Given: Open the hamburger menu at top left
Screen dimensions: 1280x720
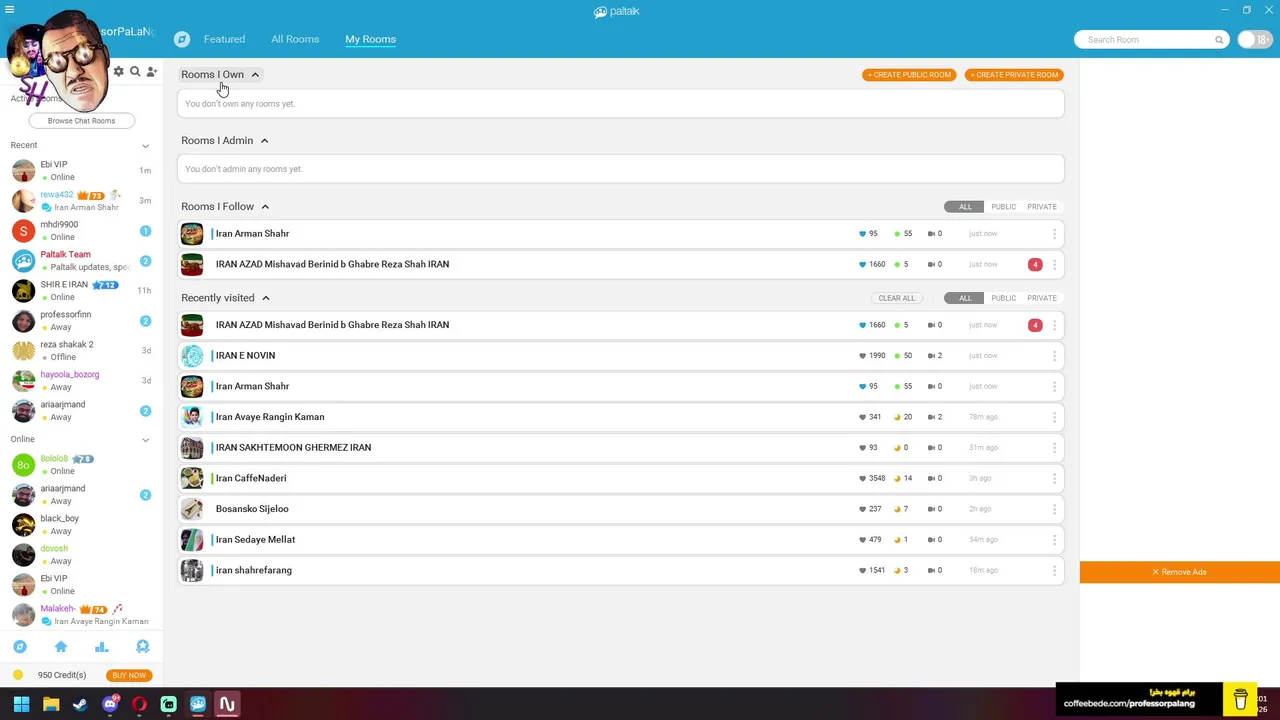Looking at the screenshot, I should (x=9, y=10).
